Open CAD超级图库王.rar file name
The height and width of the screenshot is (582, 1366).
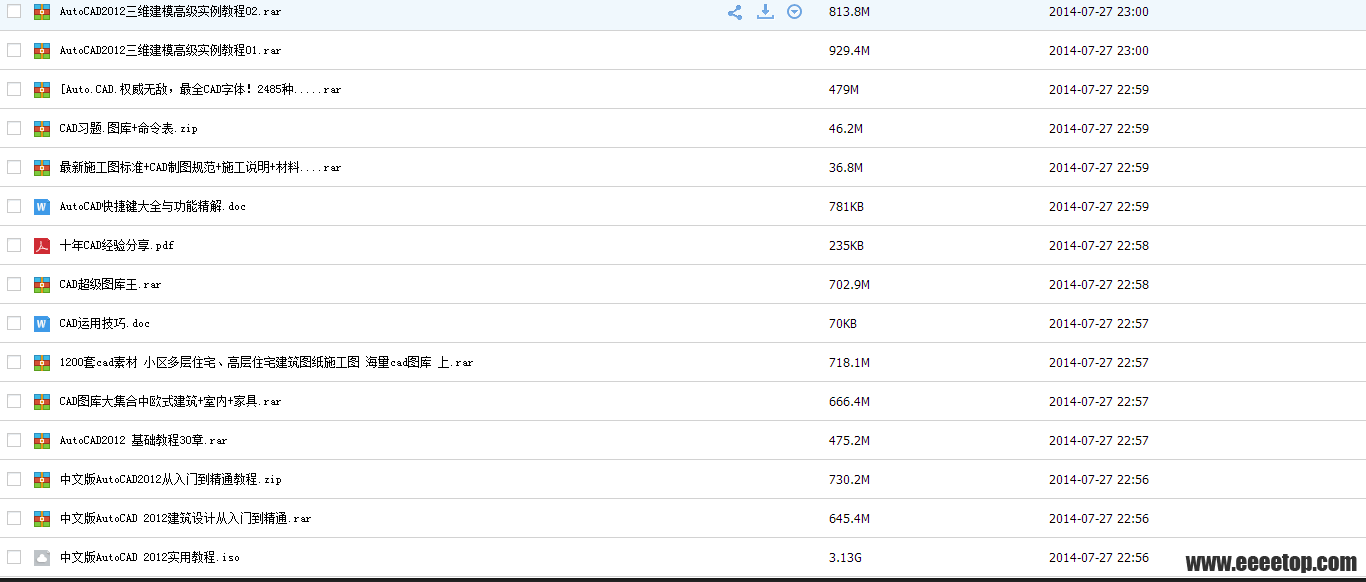pyautogui.click(x=110, y=285)
